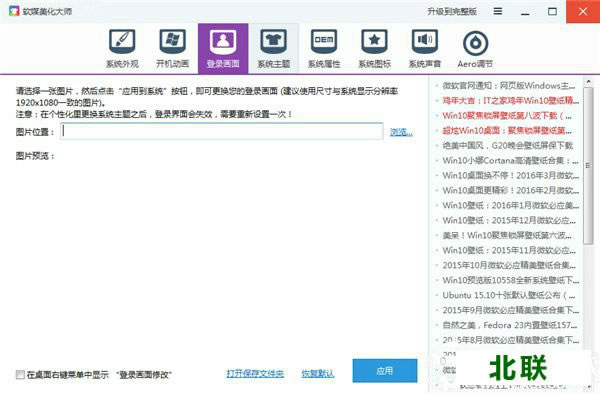Open news item 超炫Win10桌面

507,130
